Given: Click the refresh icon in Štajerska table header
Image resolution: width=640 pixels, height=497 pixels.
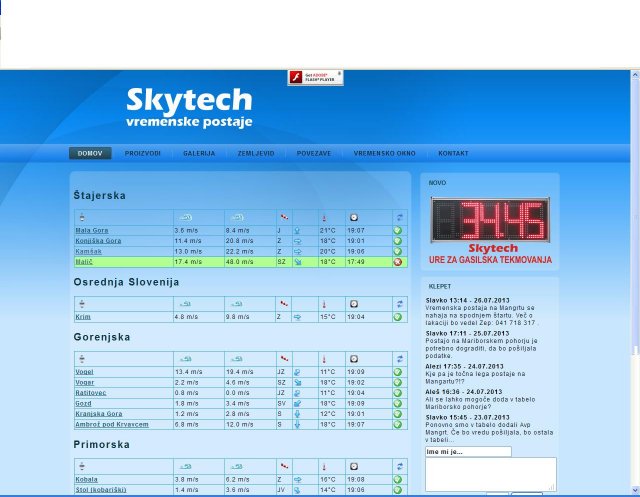Looking at the screenshot, I should point(400,217).
